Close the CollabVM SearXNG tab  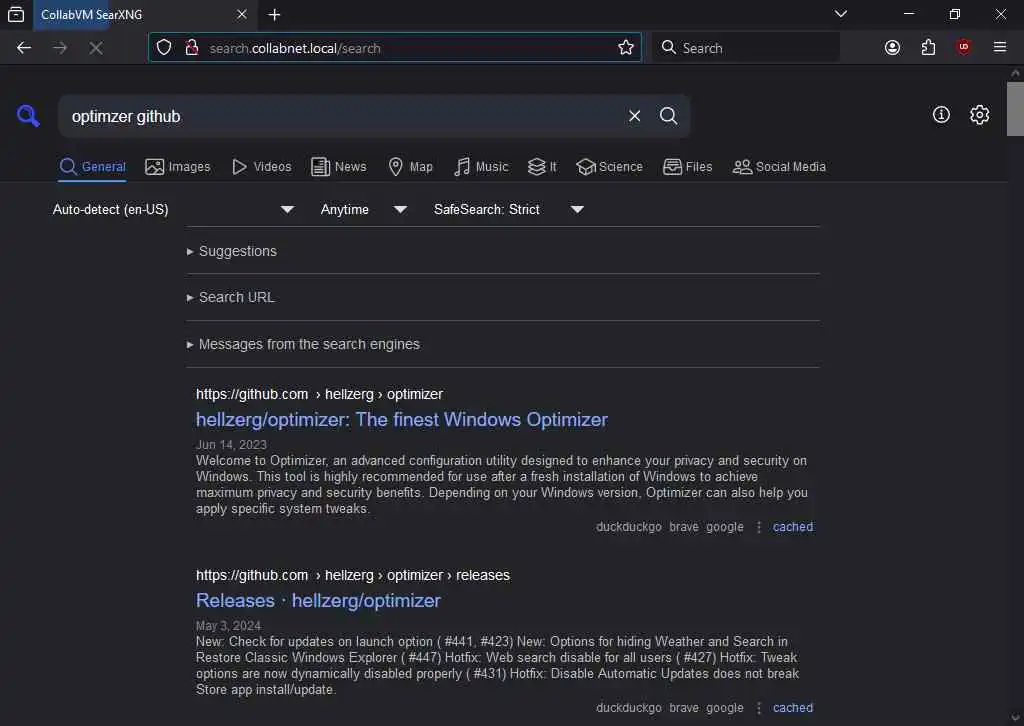pos(242,14)
